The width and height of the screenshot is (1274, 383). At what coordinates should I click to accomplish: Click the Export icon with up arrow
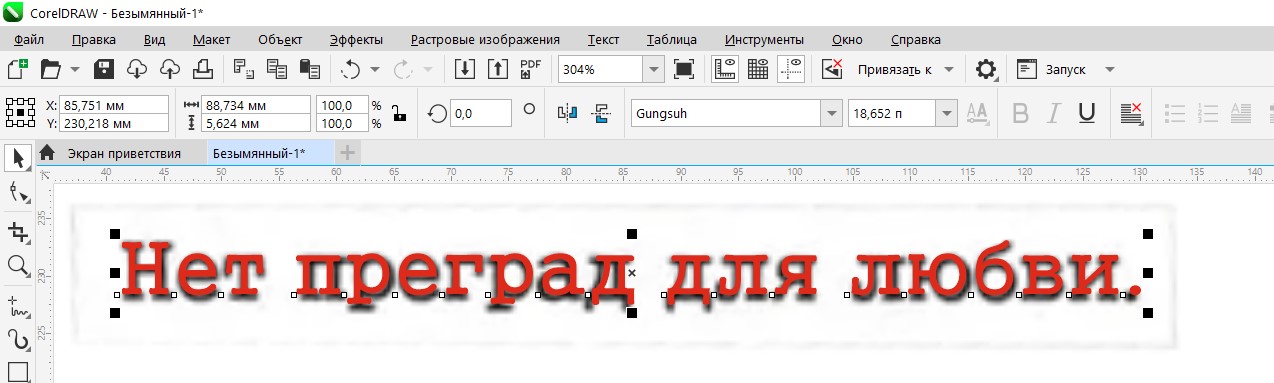pos(498,69)
